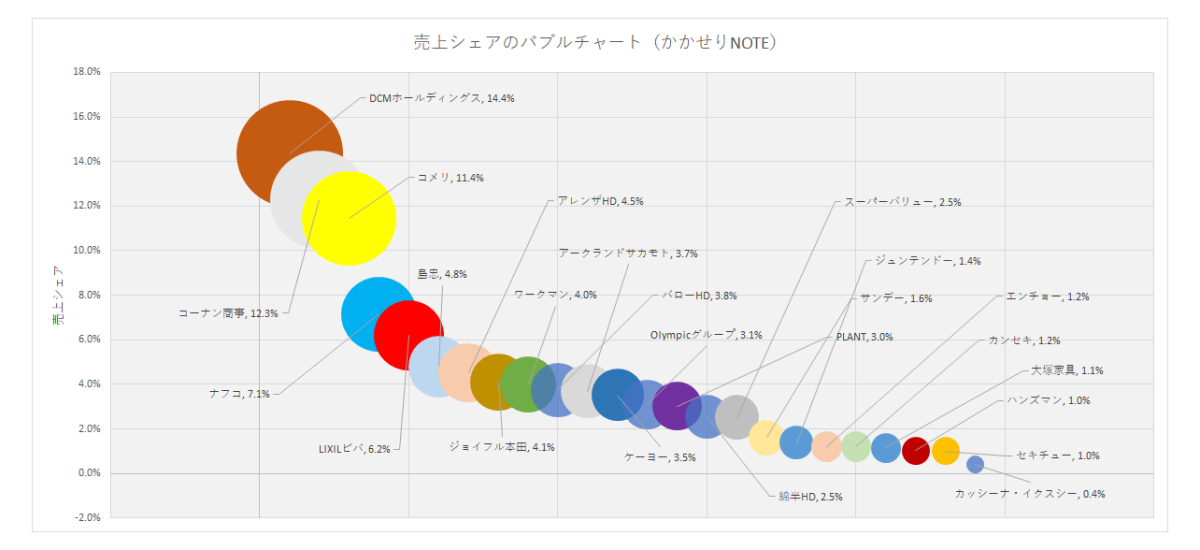Click the 18.0% vertical axis tick label
This screenshot has width=1200, height=550.
tap(87, 72)
